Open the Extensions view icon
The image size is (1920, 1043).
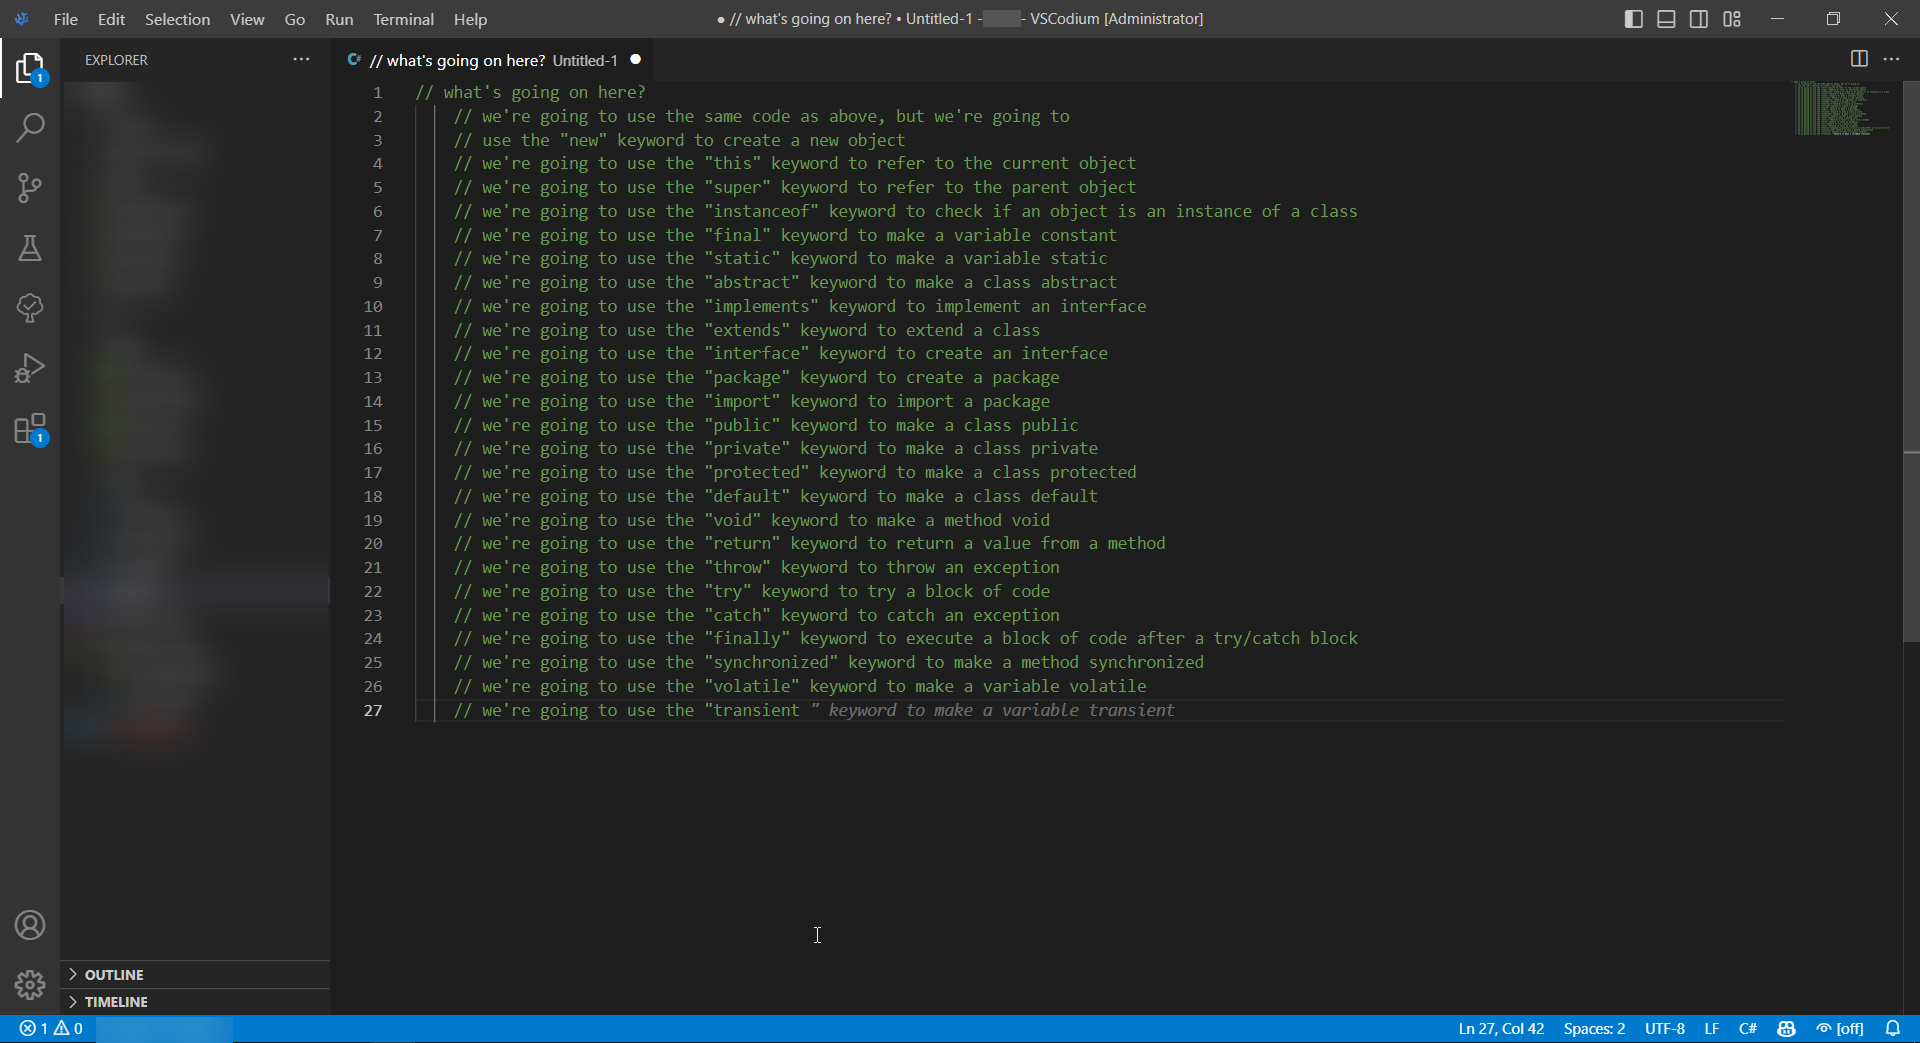point(30,429)
